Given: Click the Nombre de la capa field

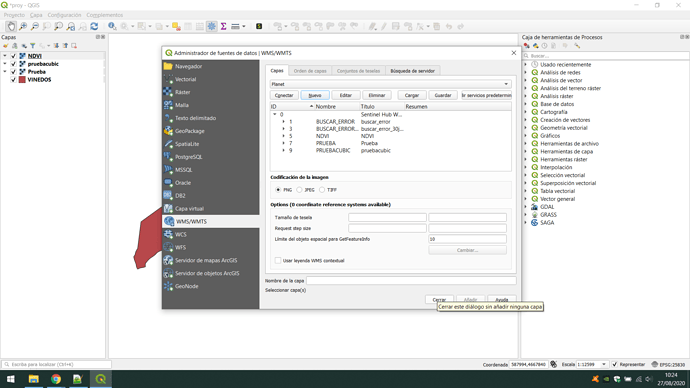Looking at the screenshot, I should coord(411,280).
